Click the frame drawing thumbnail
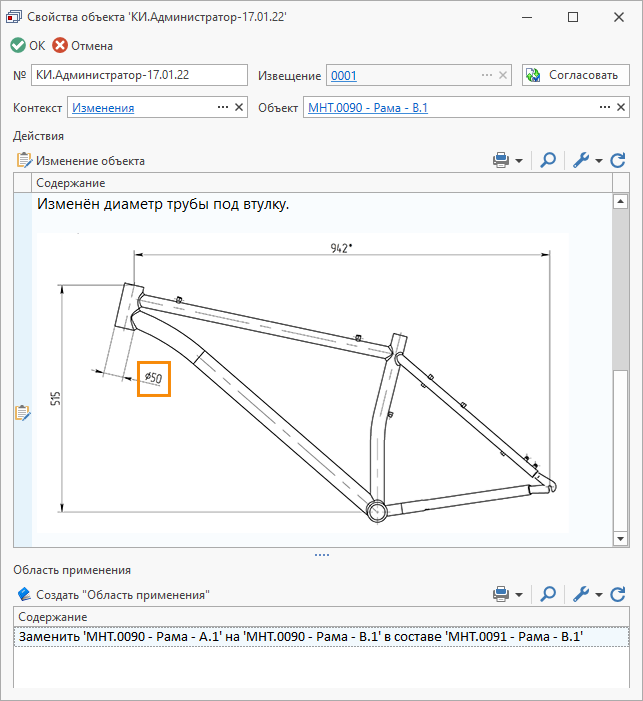643x701 pixels. (x=303, y=382)
